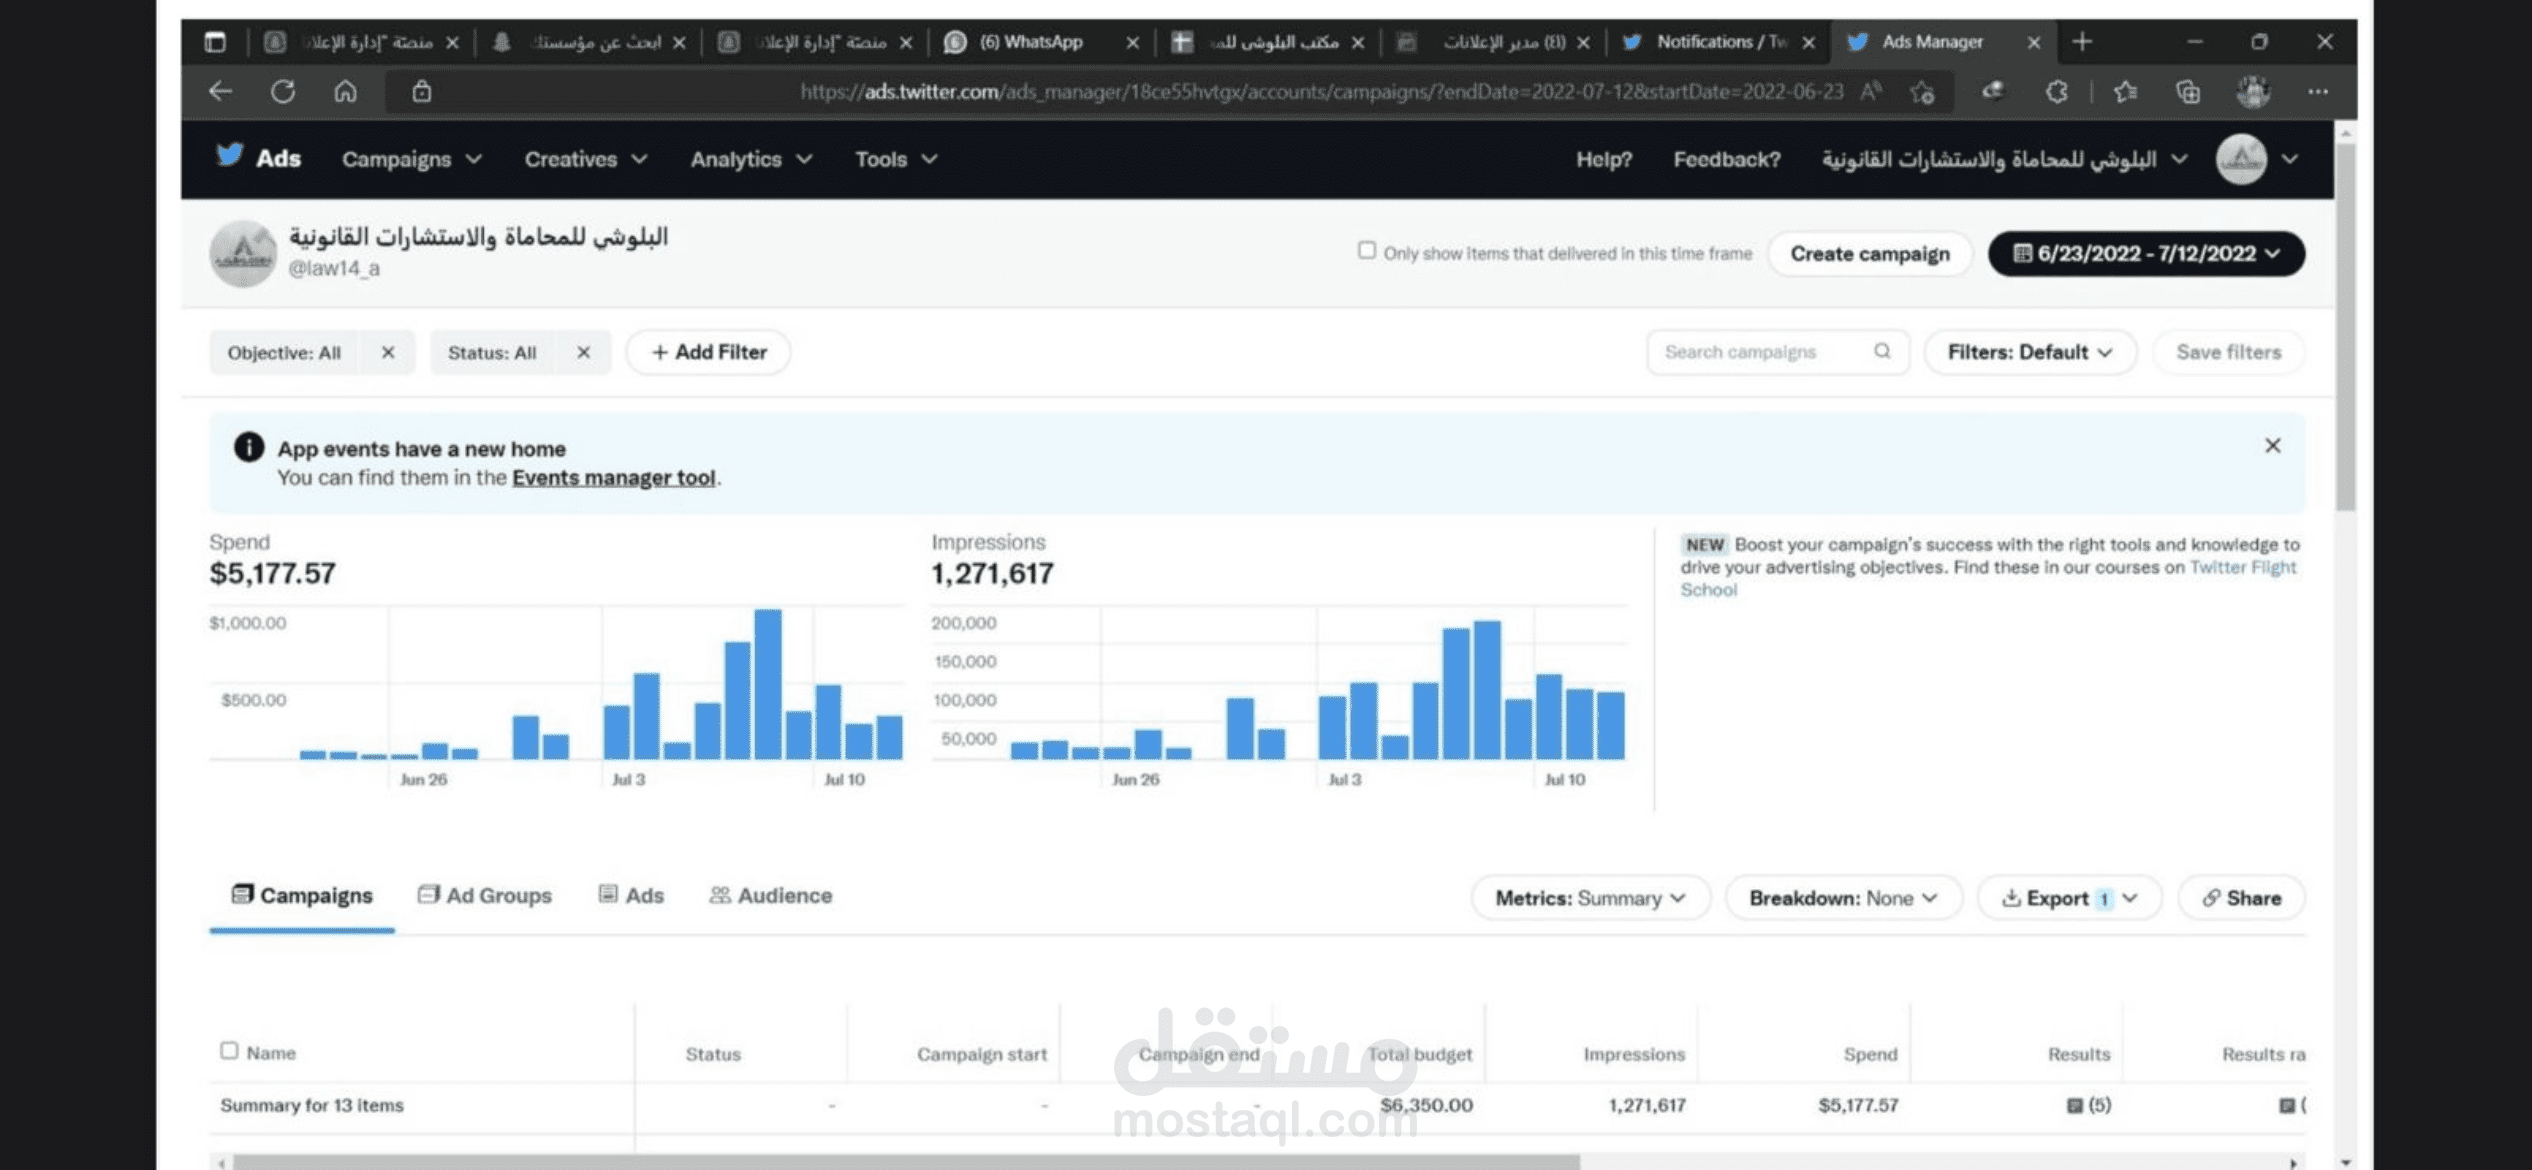Click the account avatar in the Ads navbar
This screenshot has width=2532, height=1170.
[2241, 159]
